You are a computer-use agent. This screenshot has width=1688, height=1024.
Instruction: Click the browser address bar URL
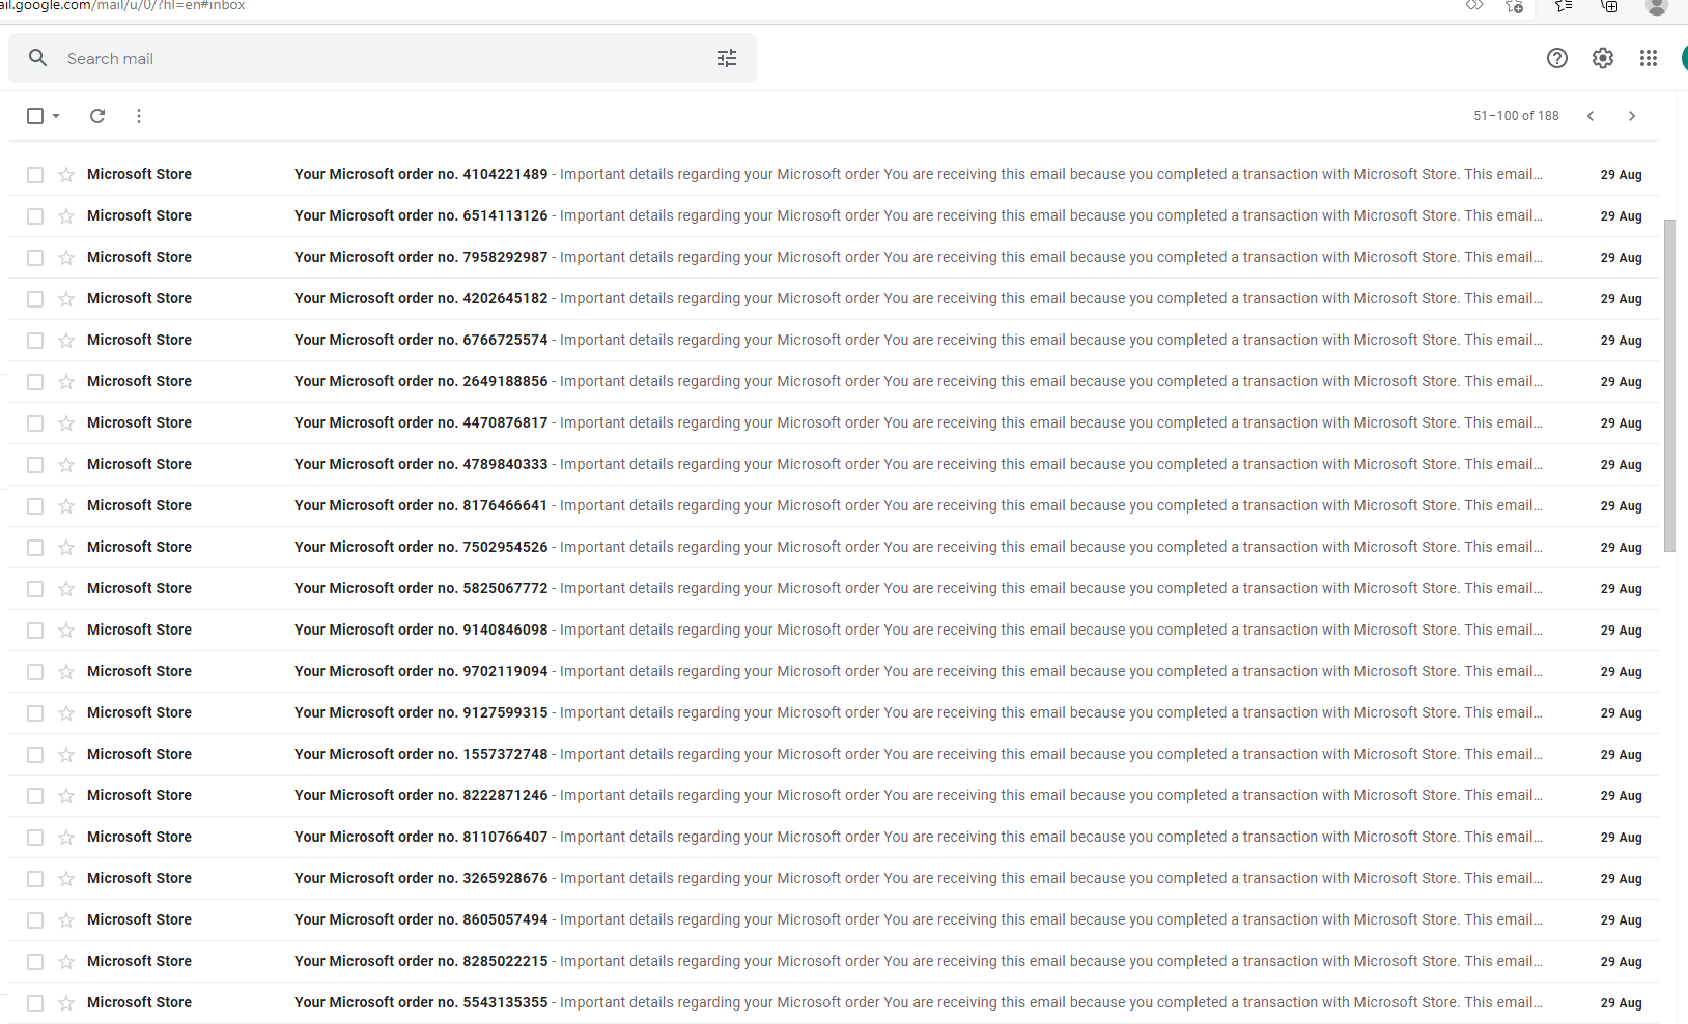122,6
